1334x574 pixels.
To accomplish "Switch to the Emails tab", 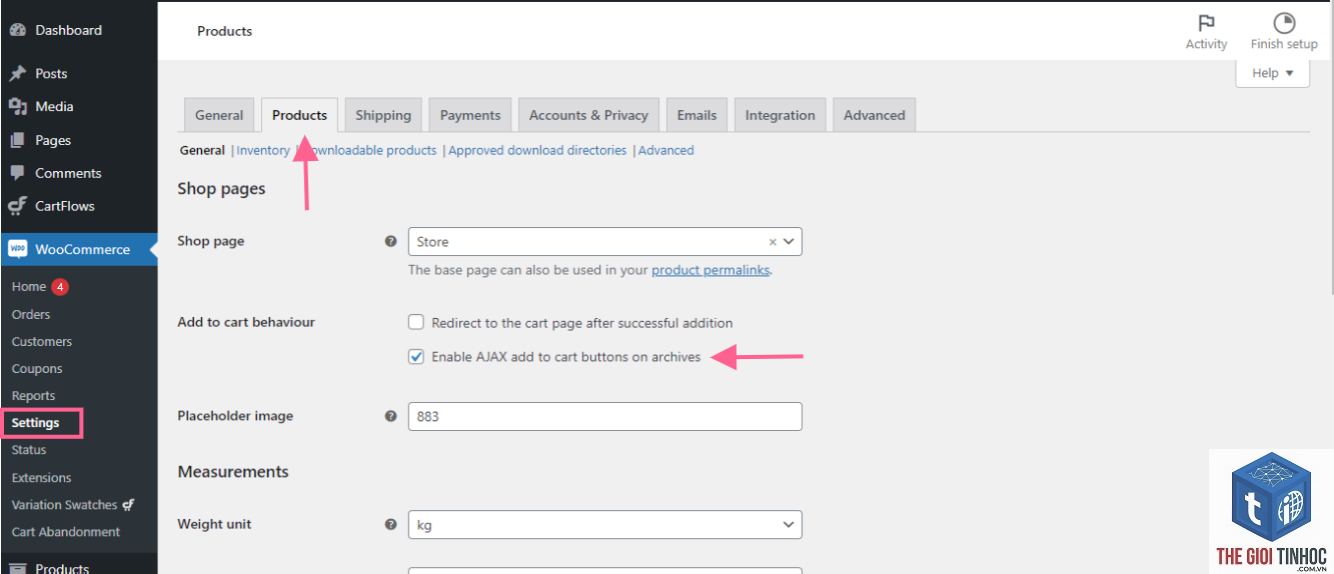I will pos(697,115).
